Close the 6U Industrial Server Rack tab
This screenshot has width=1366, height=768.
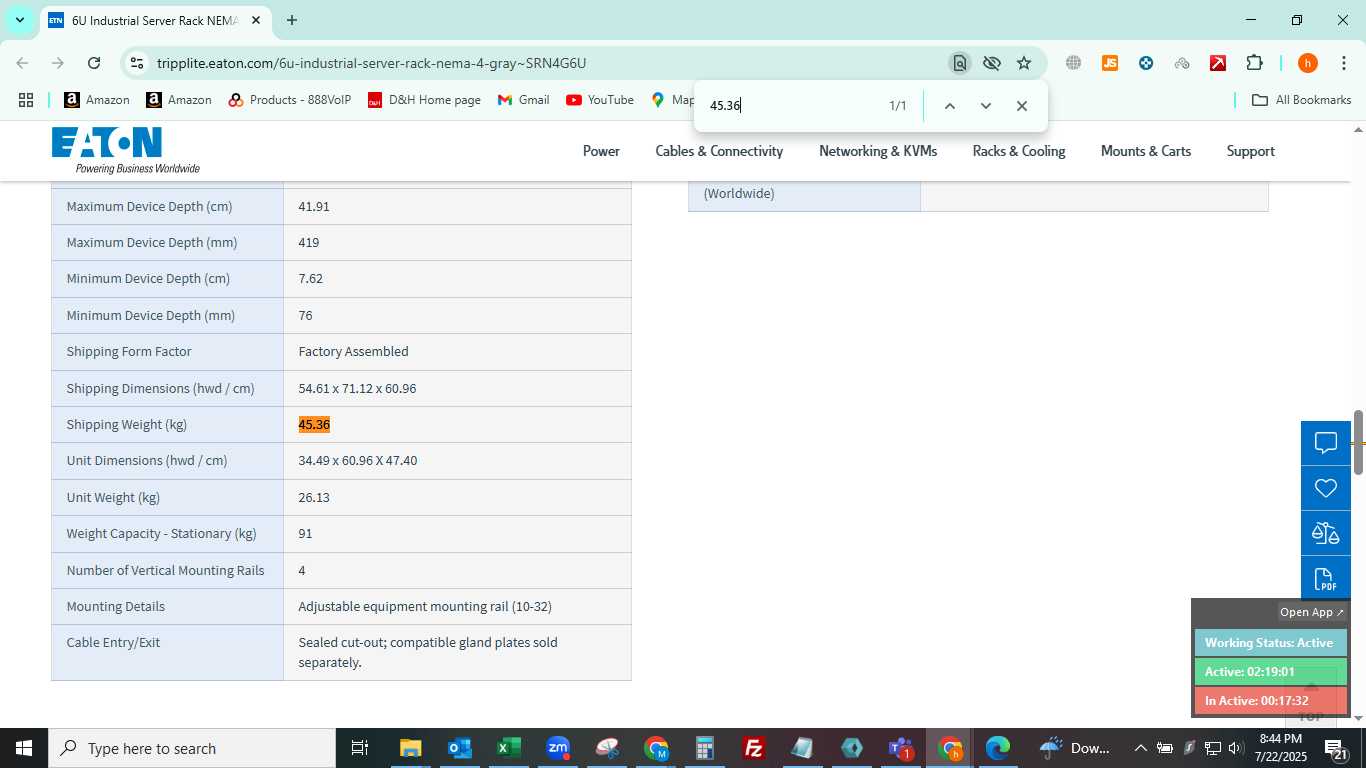pyautogui.click(x=256, y=20)
